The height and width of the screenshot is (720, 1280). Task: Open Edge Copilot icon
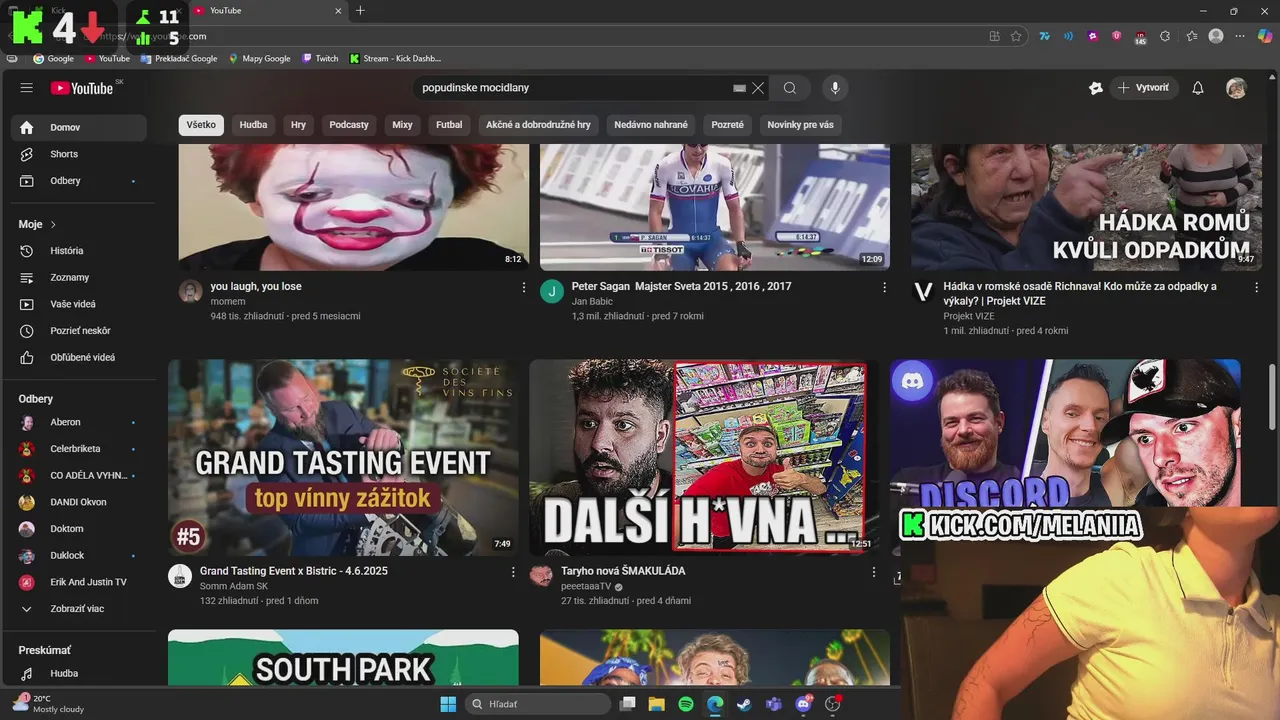[x=1265, y=36]
